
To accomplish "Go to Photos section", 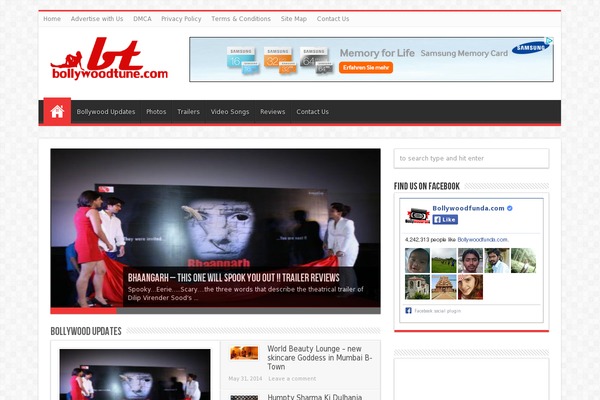I will click(x=156, y=112).
